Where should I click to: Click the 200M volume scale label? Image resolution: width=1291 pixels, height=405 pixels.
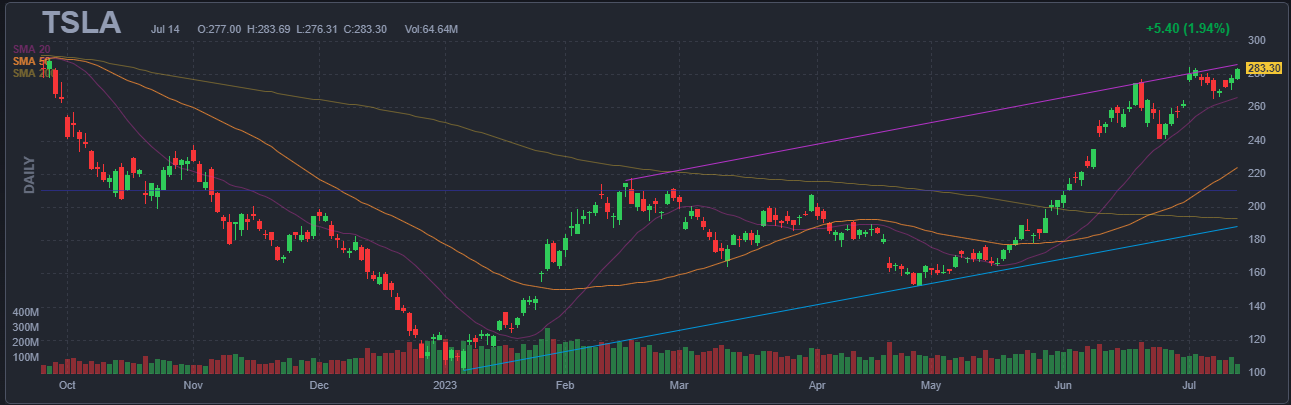point(25,342)
